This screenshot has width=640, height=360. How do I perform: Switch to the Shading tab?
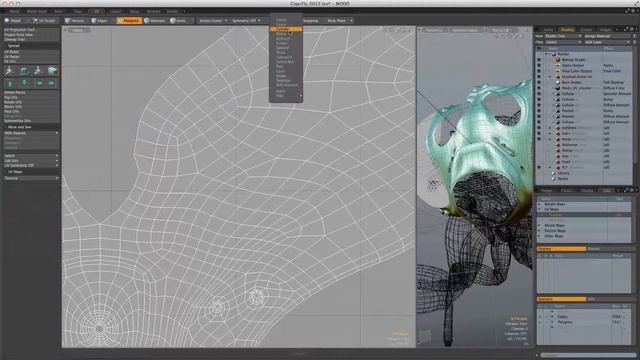coord(567,29)
